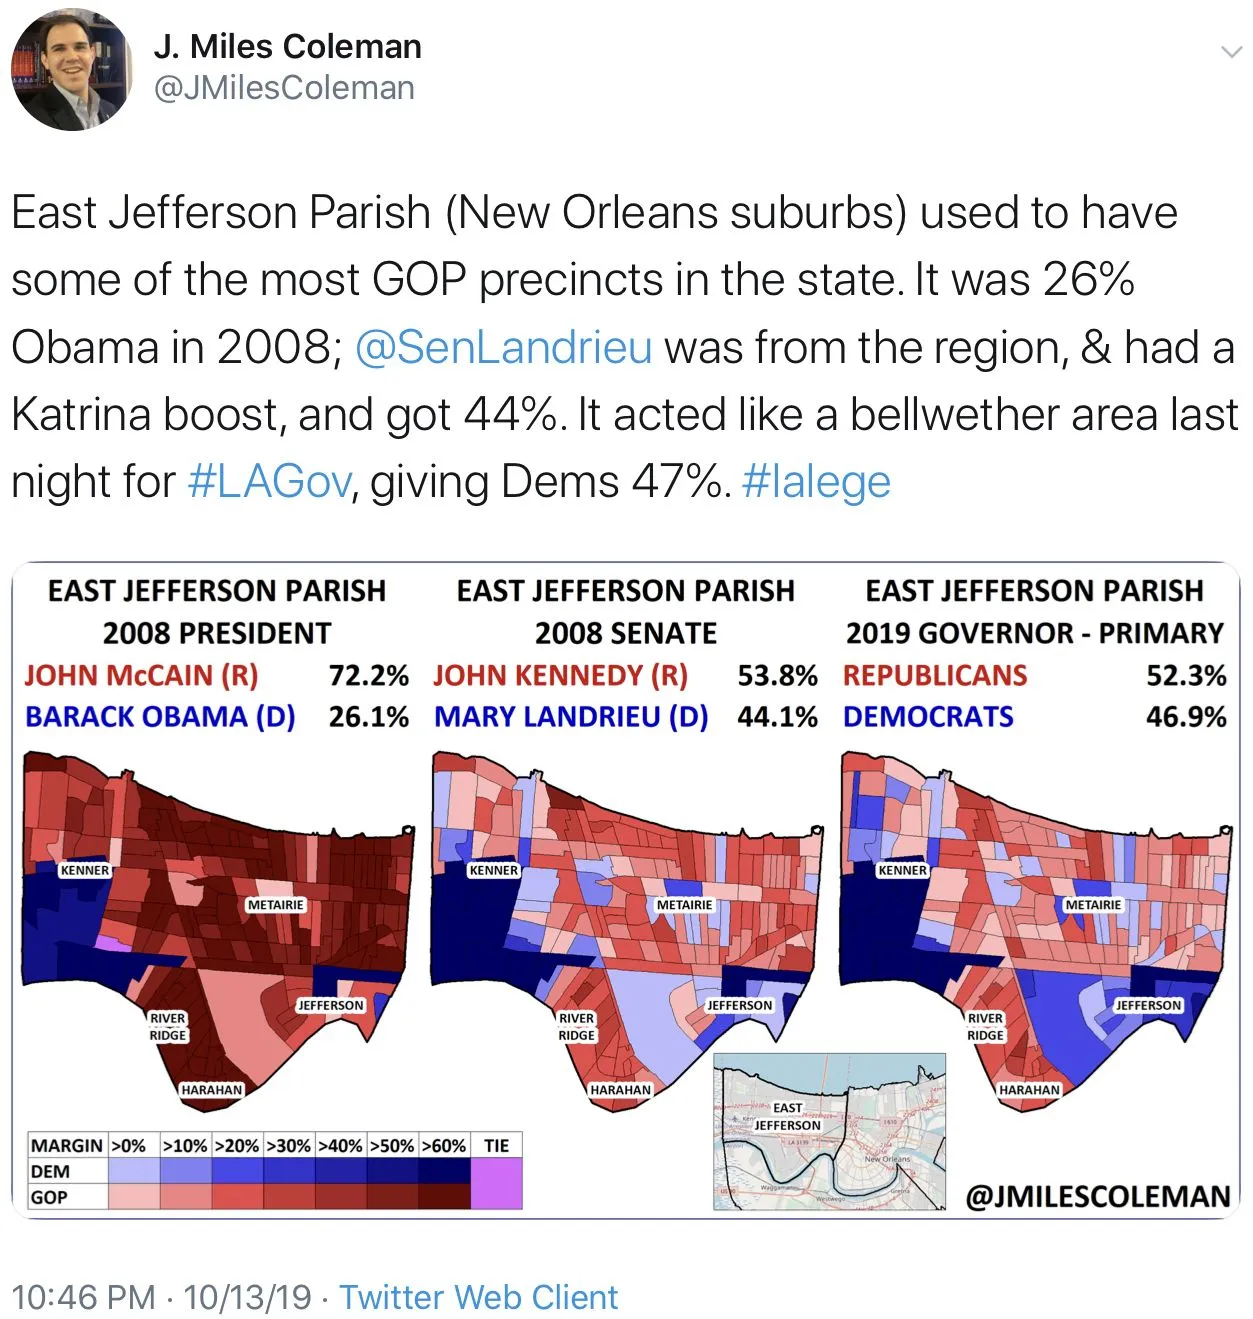Open the 2019 Governor Primary precinct map
The height and width of the screenshot is (1319, 1253).
pyautogui.click(x=1034, y=920)
